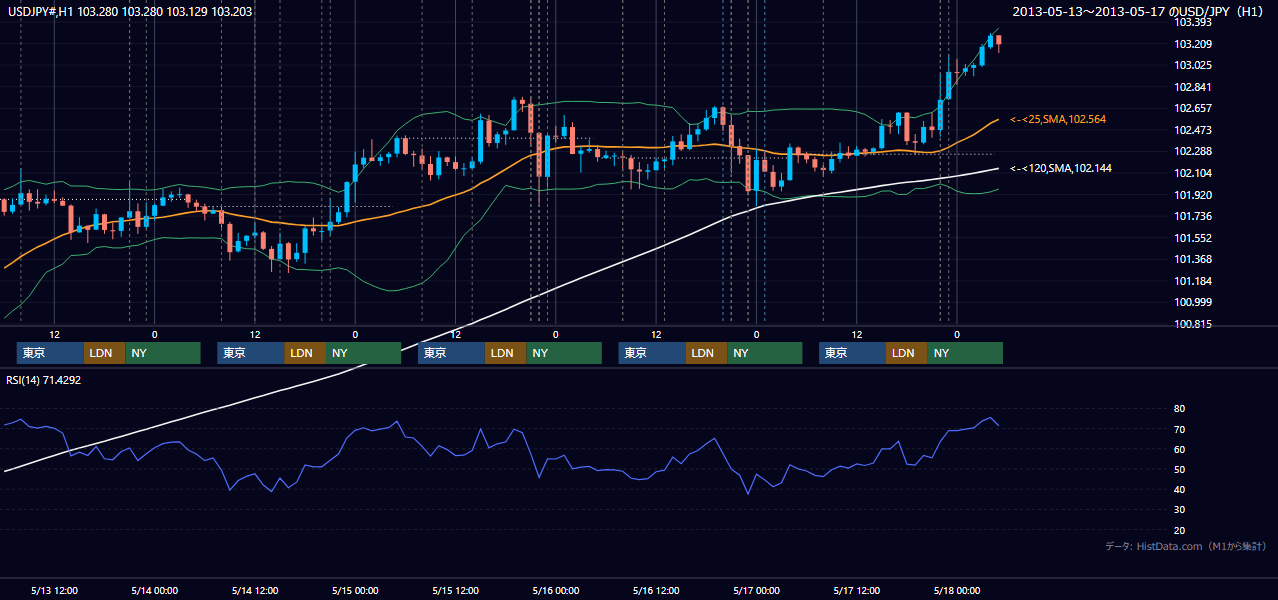Select the RSI(14) 71.4292 indicator label
This screenshot has width=1278, height=600.
click(43, 380)
